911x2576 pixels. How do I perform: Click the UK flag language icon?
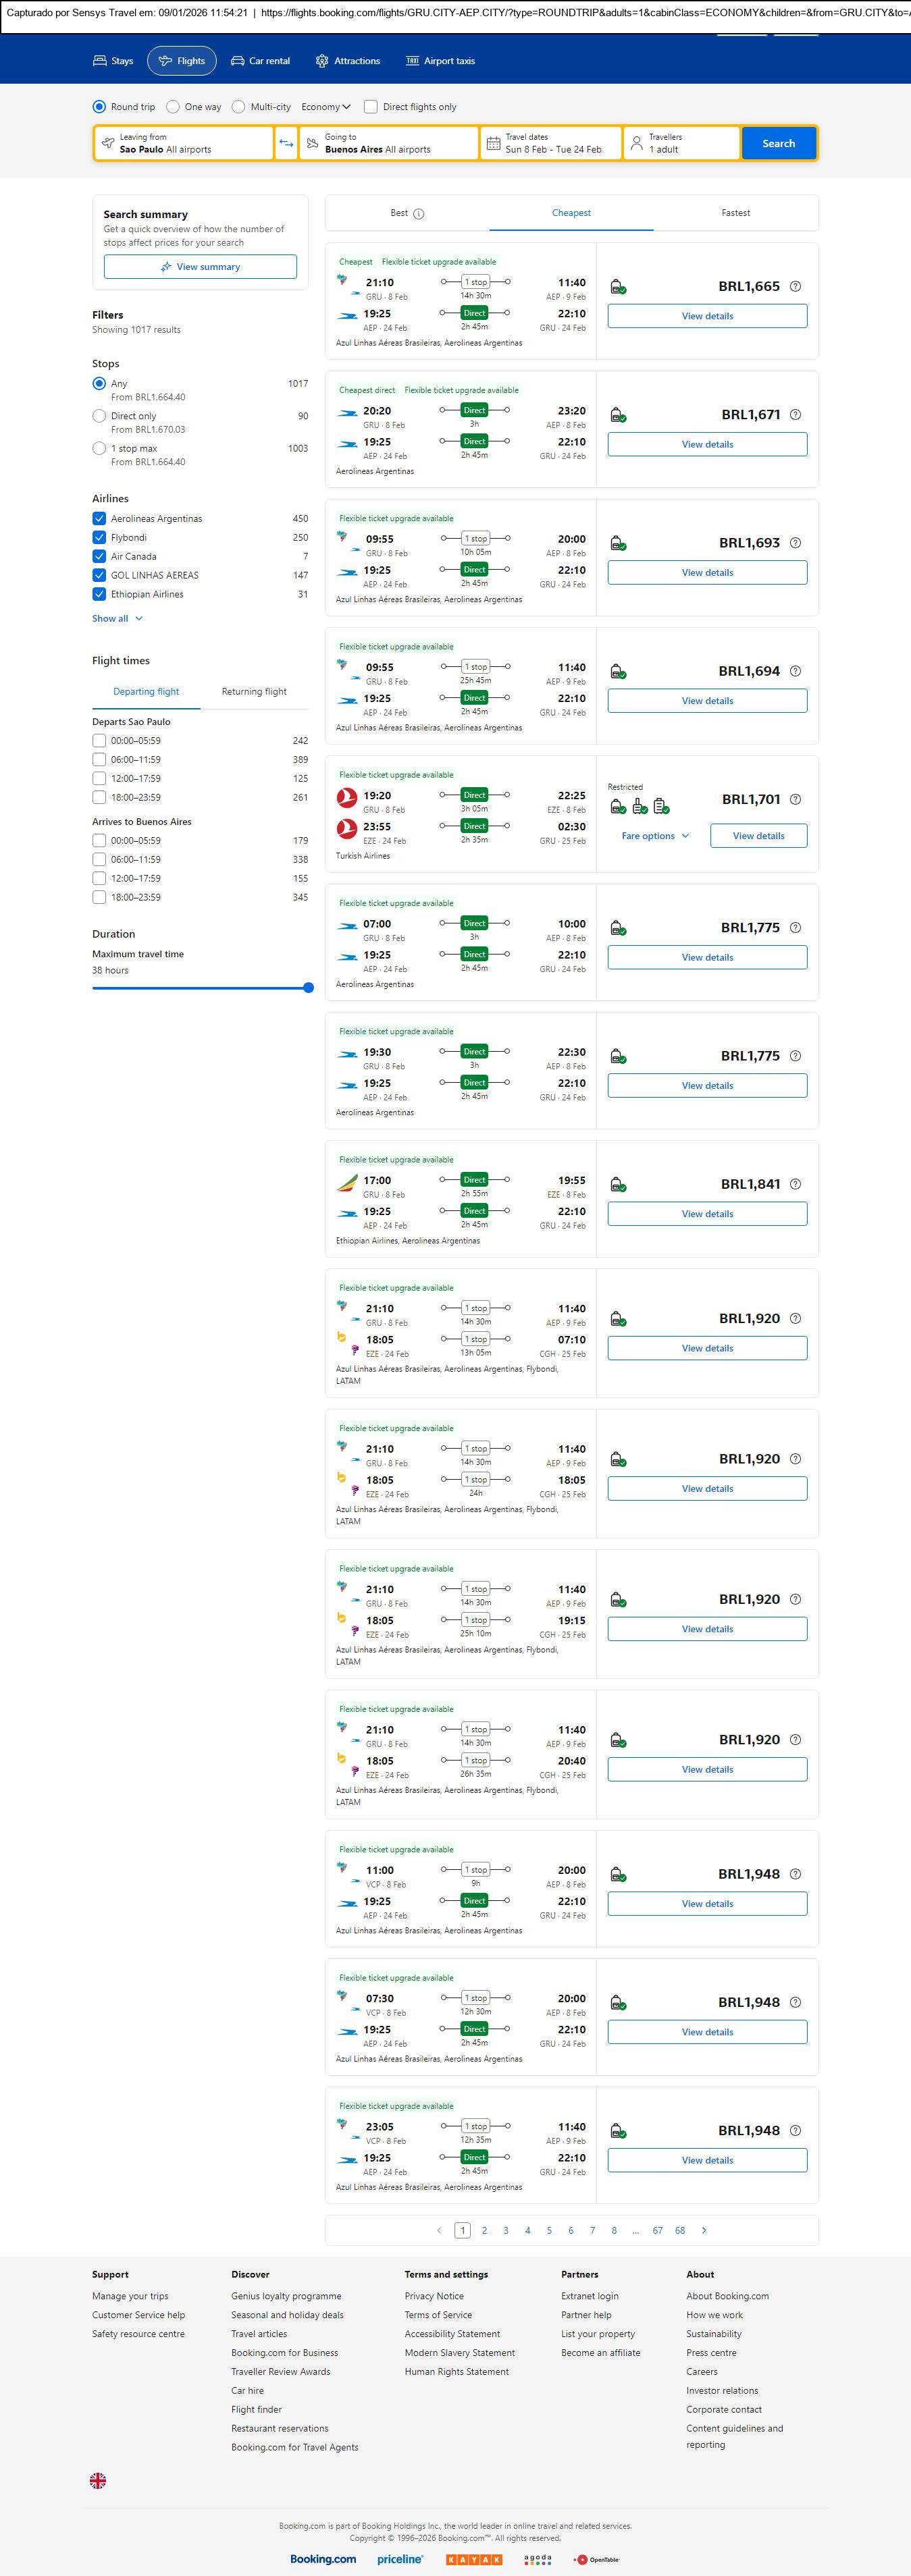[98, 2480]
